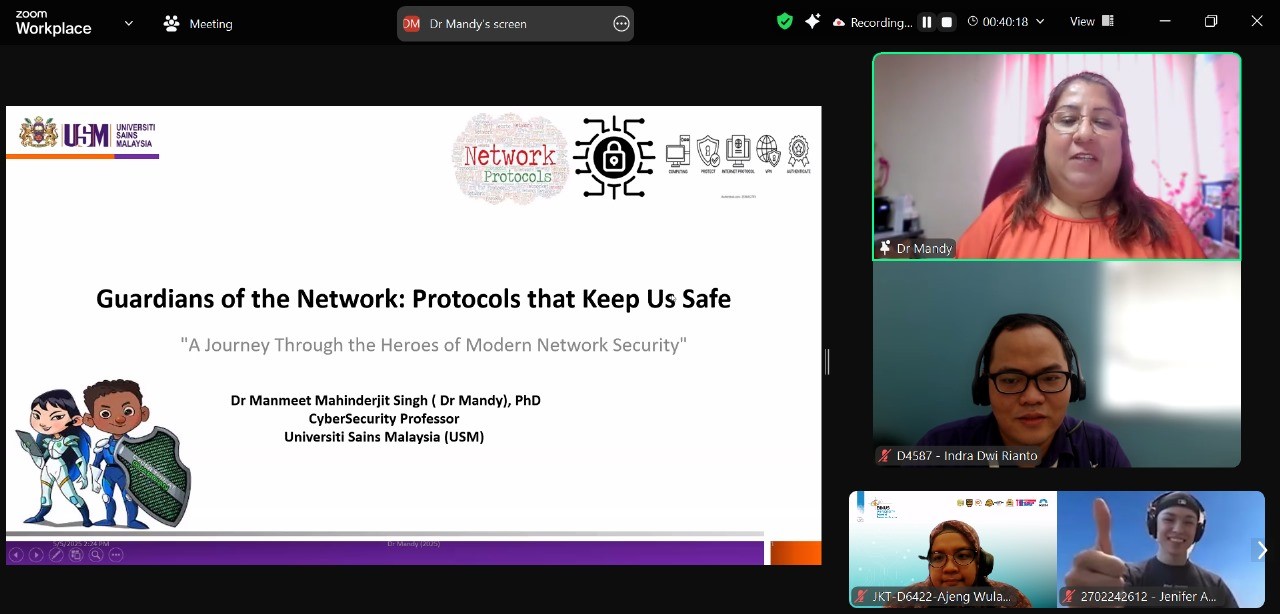Click the Dr Mandy name label

tap(924, 249)
